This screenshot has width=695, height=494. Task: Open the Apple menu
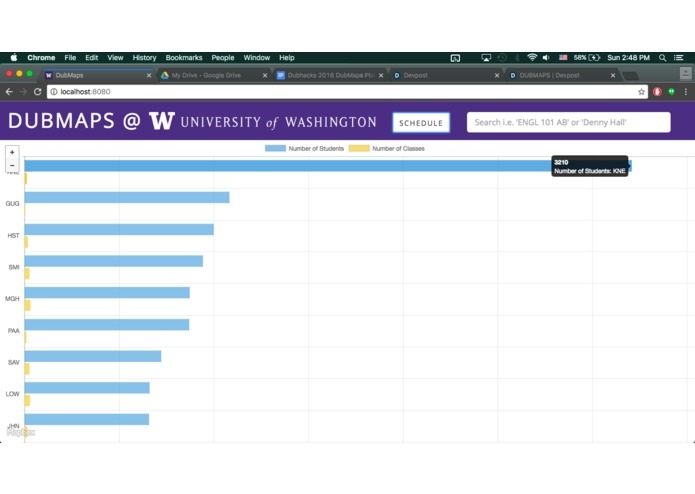click(x=14, y=58)
